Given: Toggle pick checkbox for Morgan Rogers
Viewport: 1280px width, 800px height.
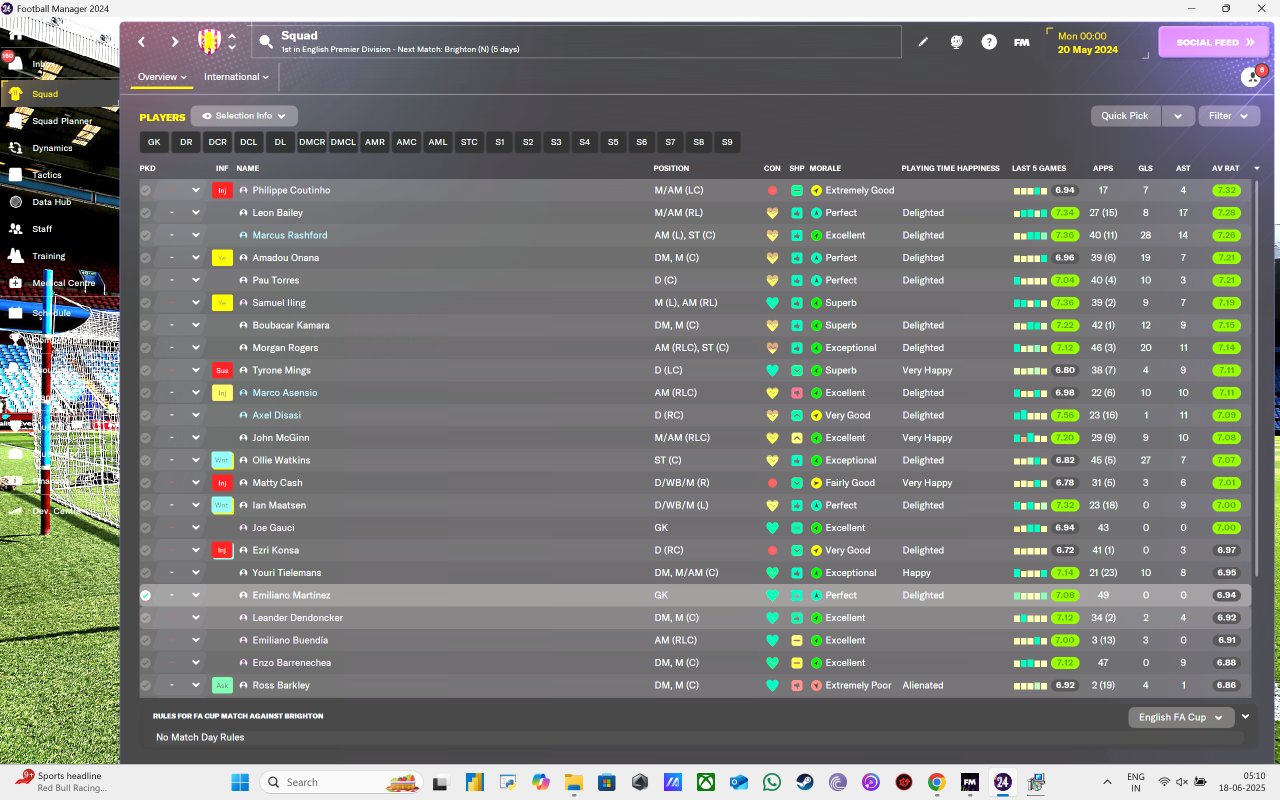Looking at the screenshot, I should pyautogui.click(x=146, y=348).
